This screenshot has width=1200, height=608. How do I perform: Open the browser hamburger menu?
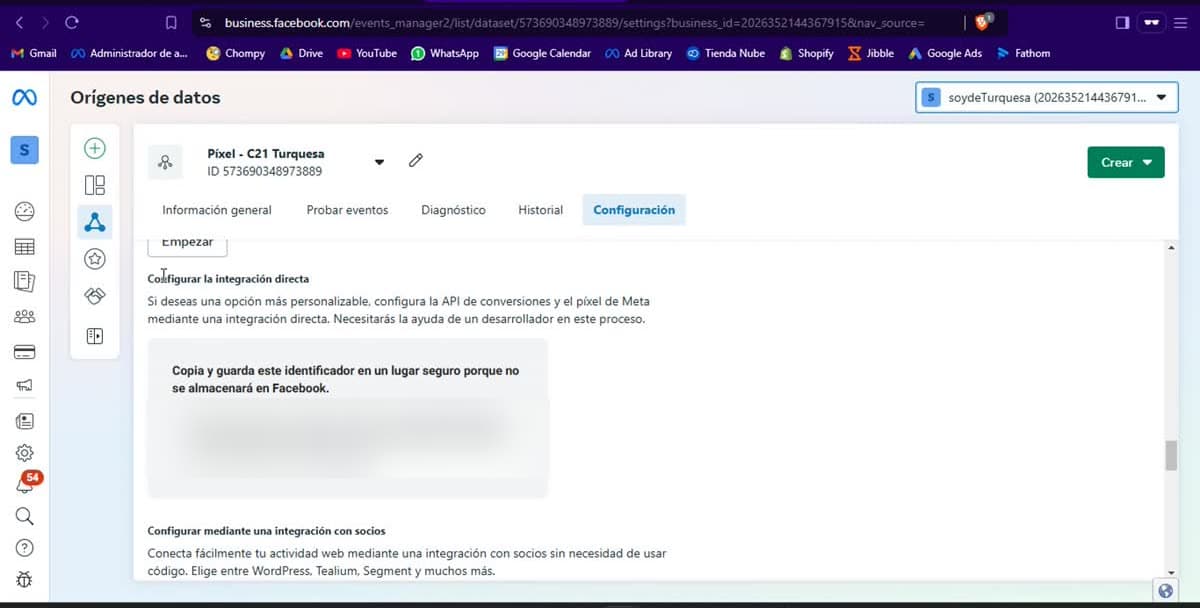(1181, 22)
